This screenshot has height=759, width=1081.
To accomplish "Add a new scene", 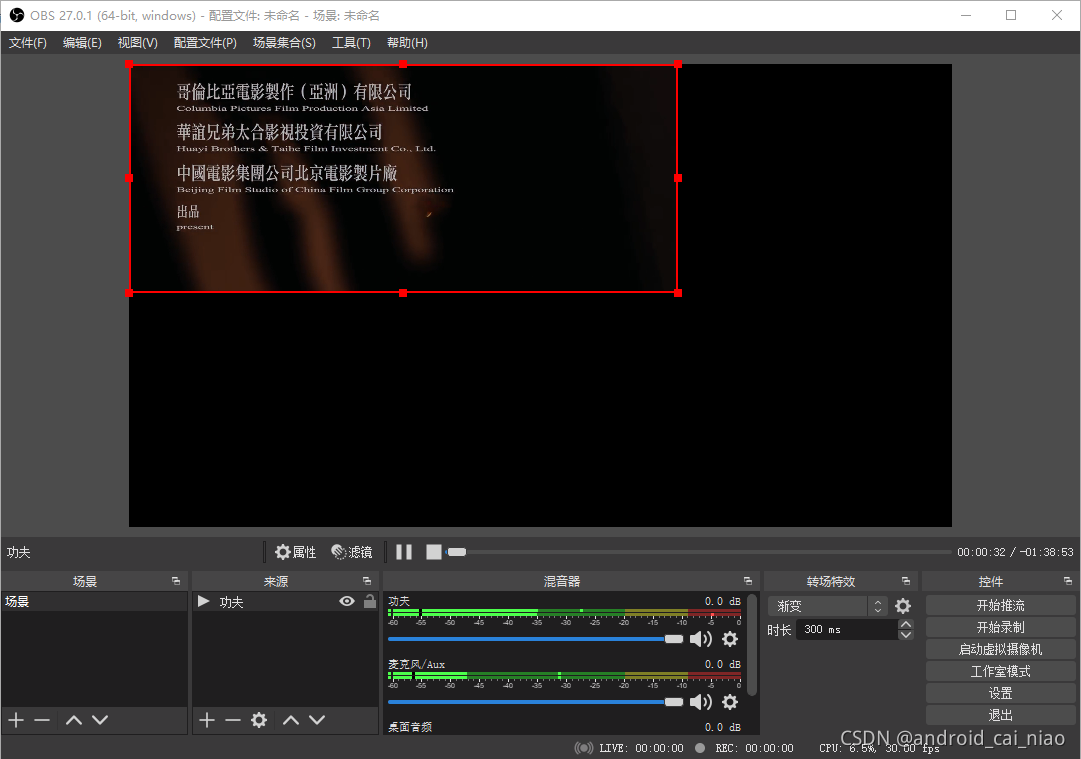I will (x=17, y=720).
